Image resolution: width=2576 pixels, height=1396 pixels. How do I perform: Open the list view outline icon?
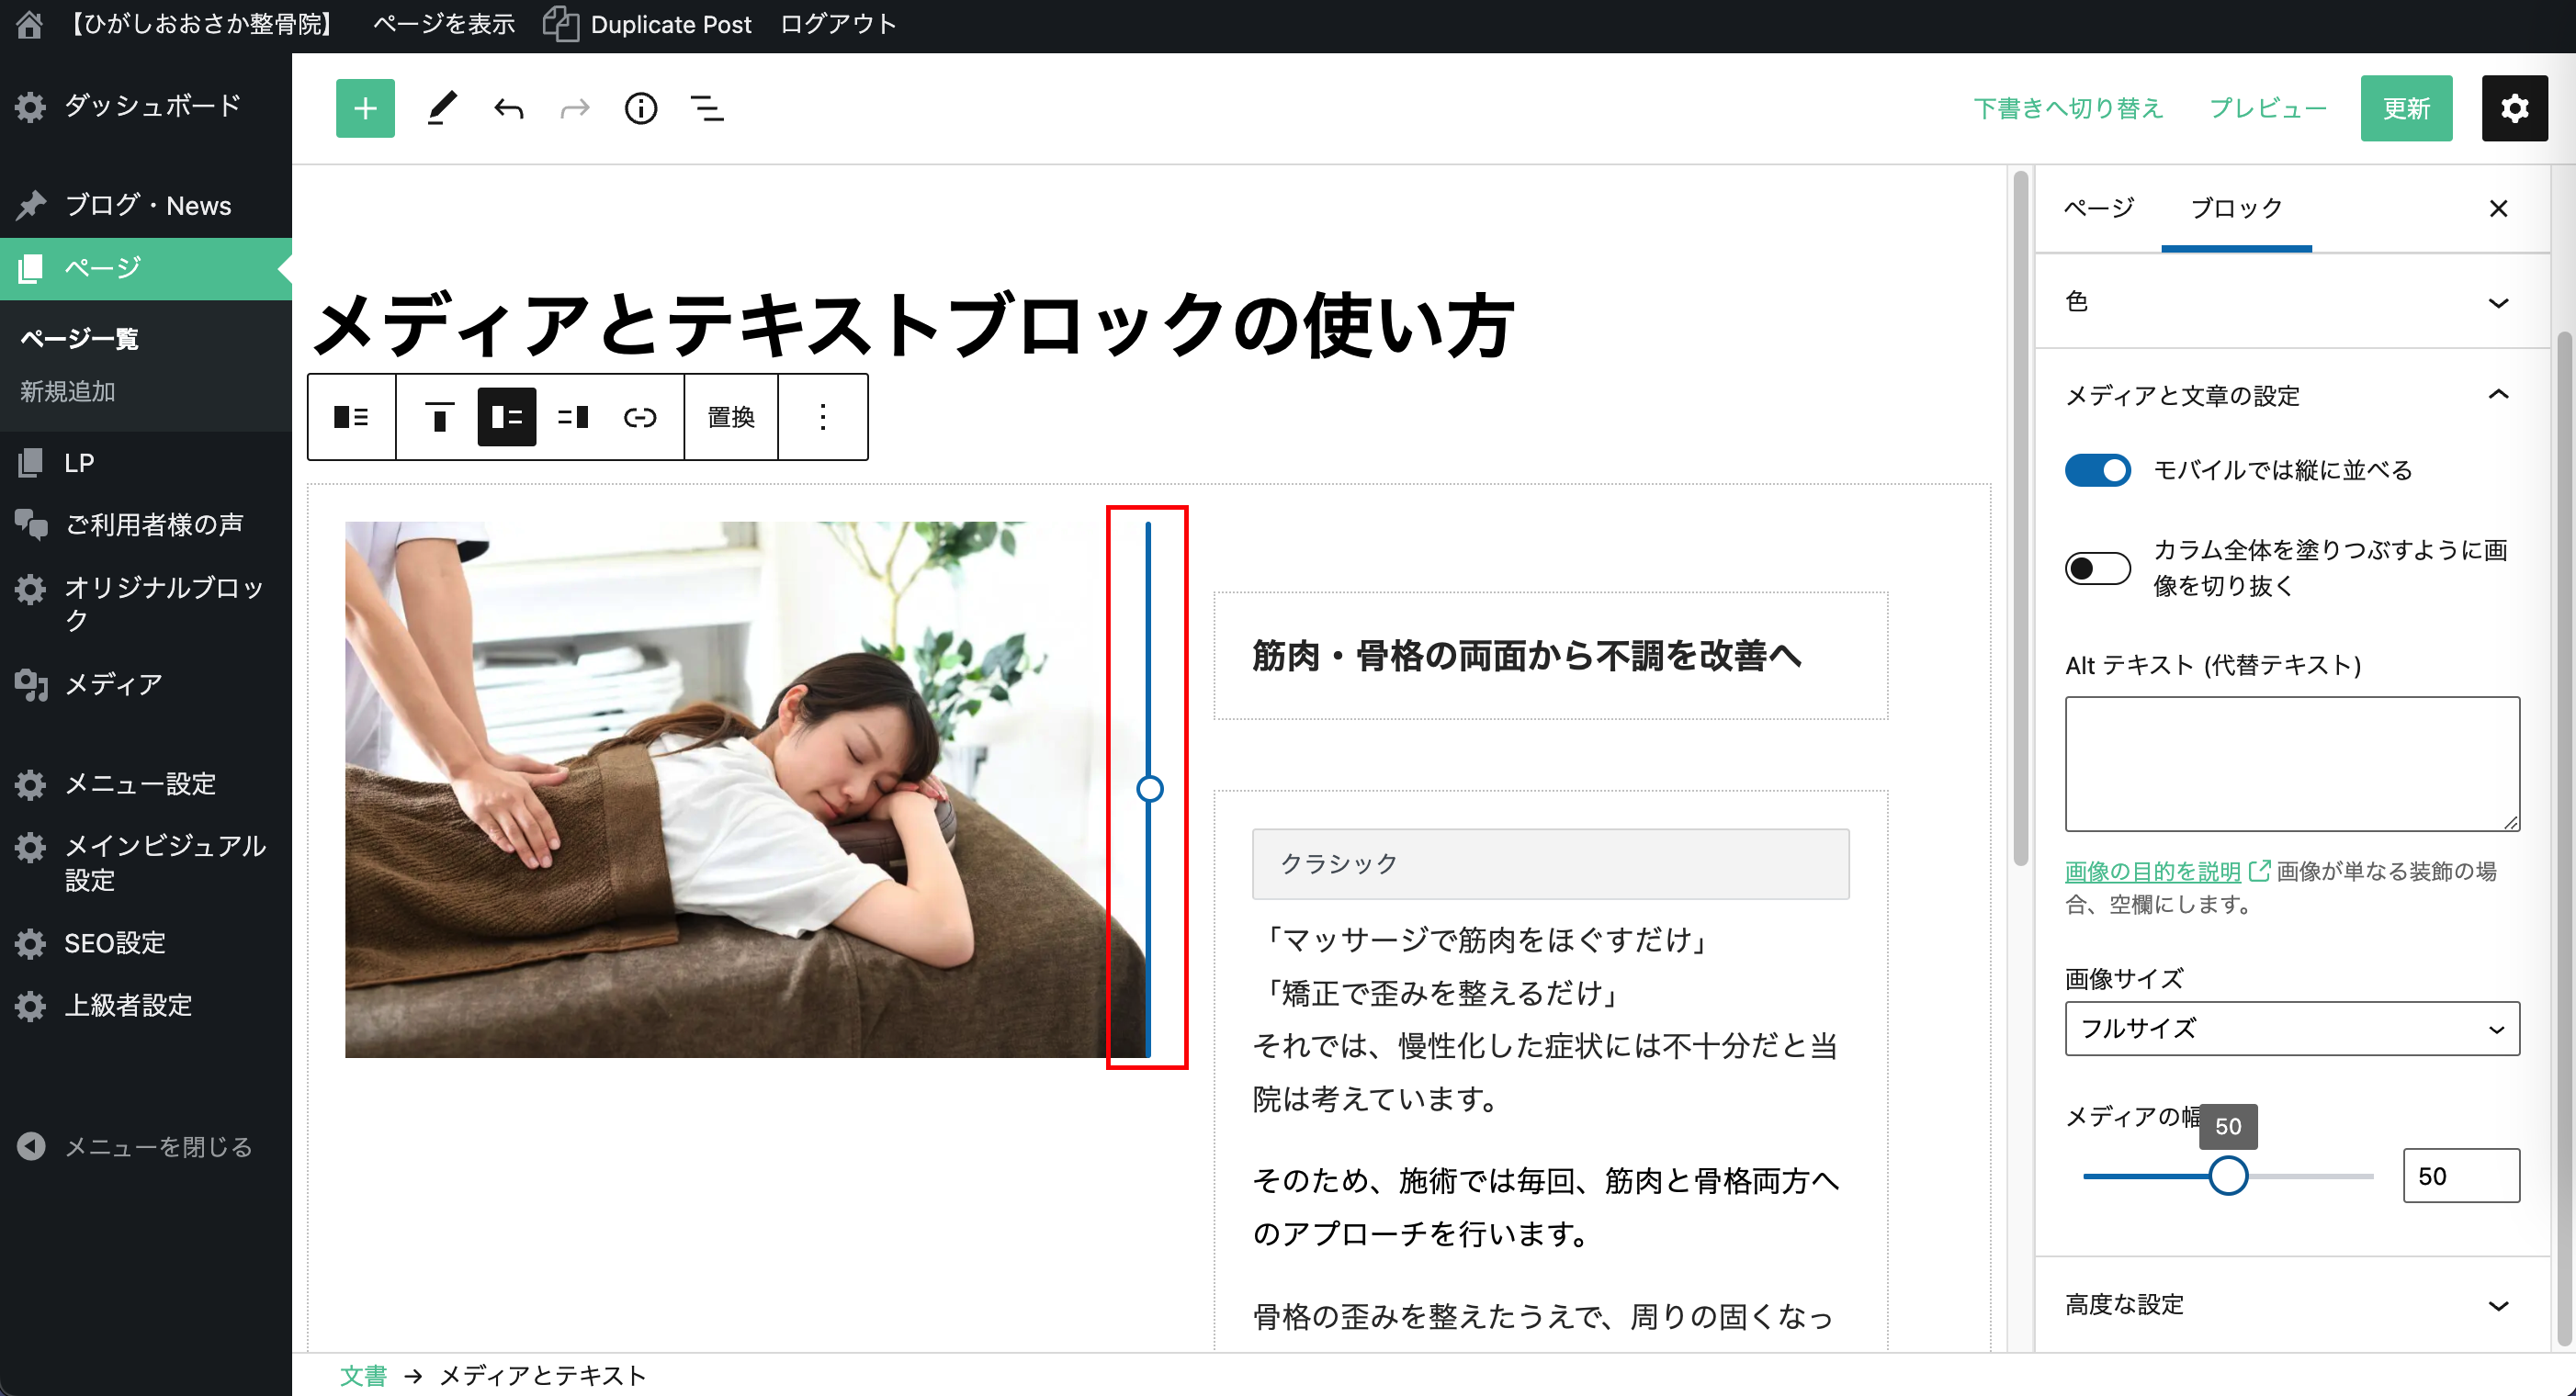[x=707, y=108]
